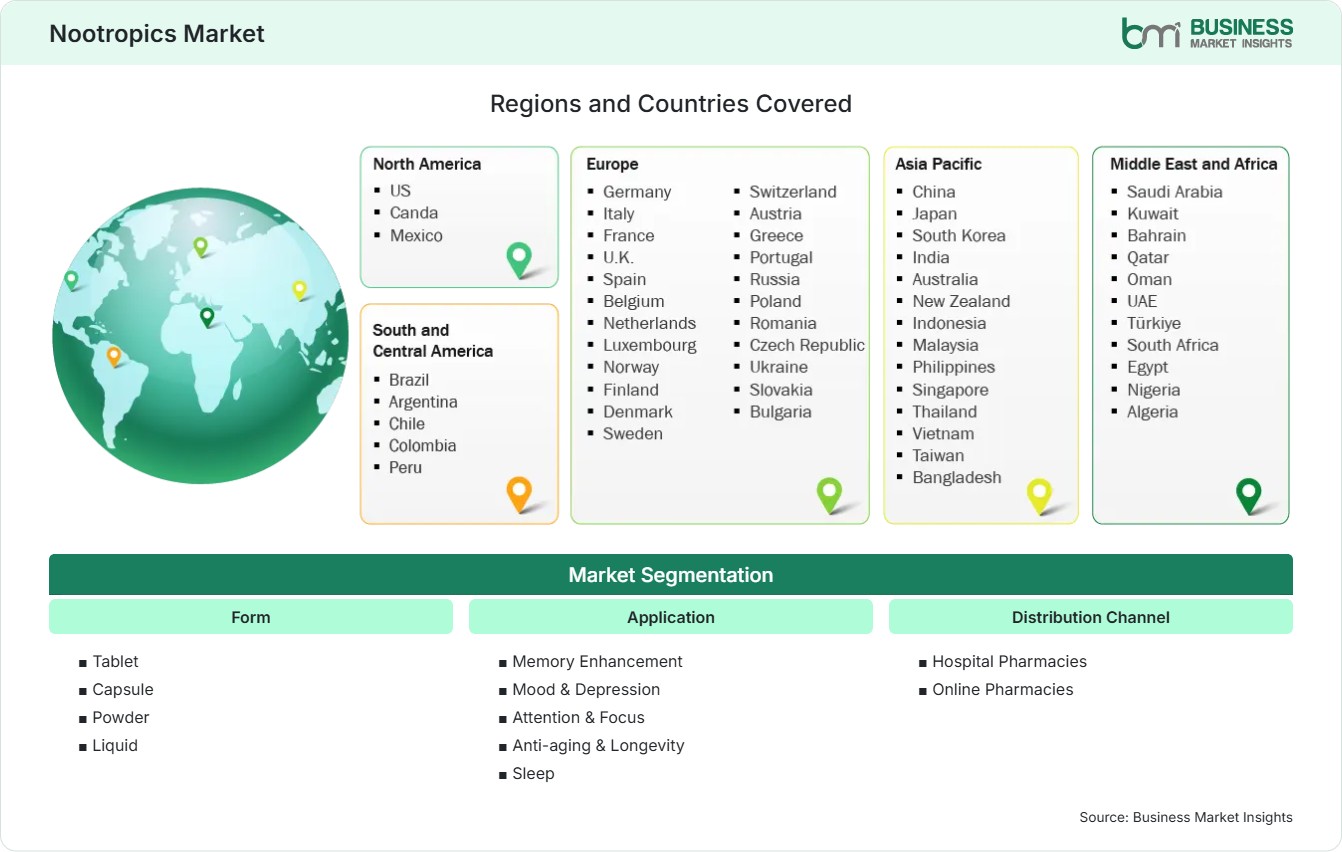This screenshot has height=852, width=1342.
Task: Click 'Attention & Focus' under Application
Action: [579, 717]
